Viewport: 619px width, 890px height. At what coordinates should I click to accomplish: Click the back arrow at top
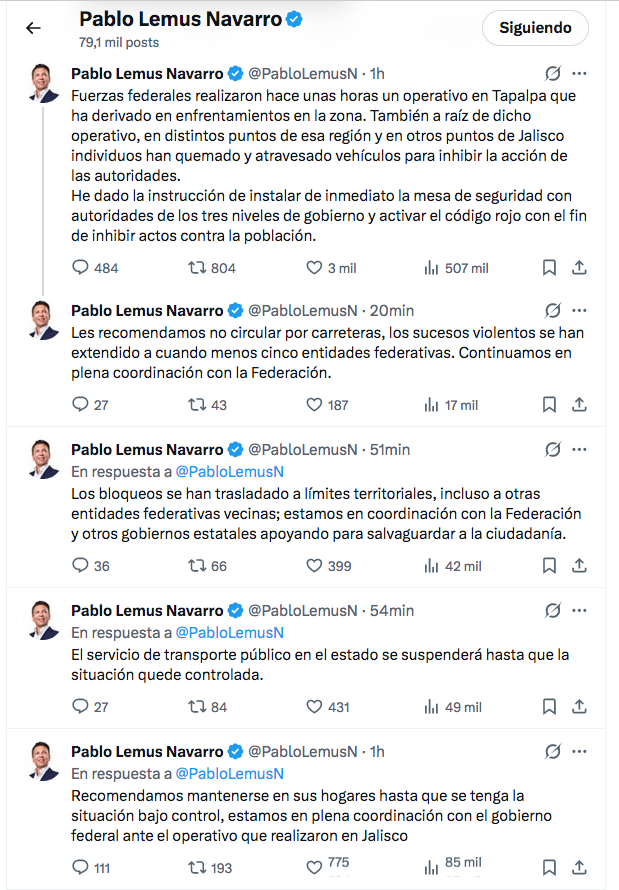[33, 28]
